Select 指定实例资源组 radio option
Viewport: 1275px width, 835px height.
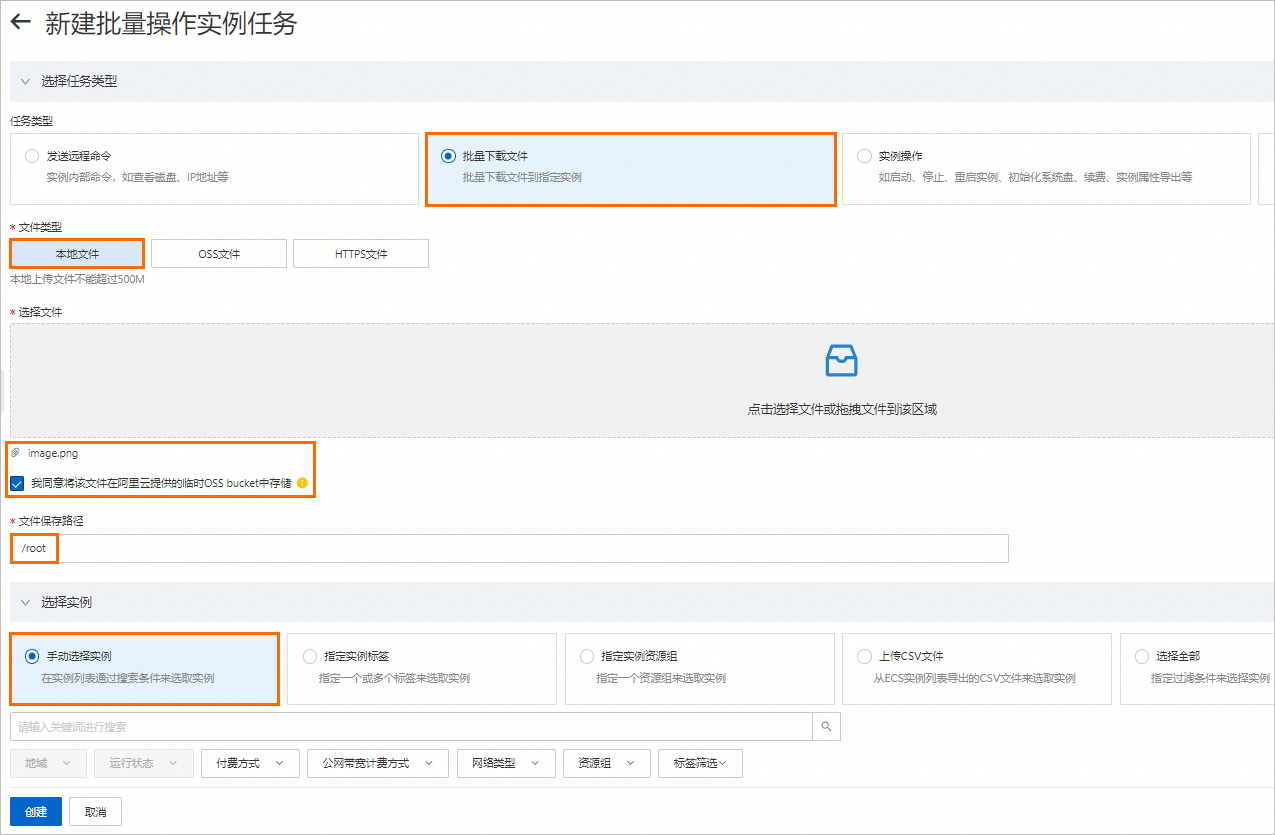pyautogui.click(x=586, y=656)
